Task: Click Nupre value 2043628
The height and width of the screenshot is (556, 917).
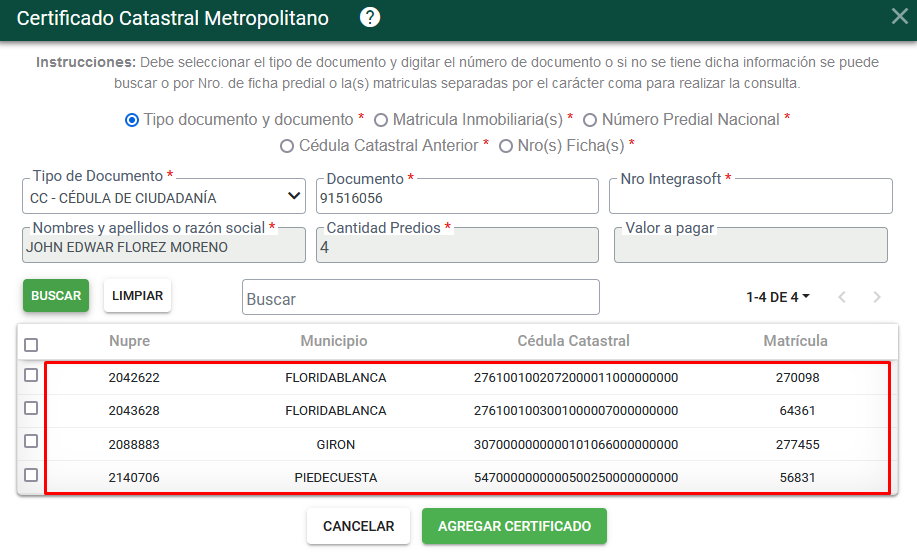Action: [134, 410]
